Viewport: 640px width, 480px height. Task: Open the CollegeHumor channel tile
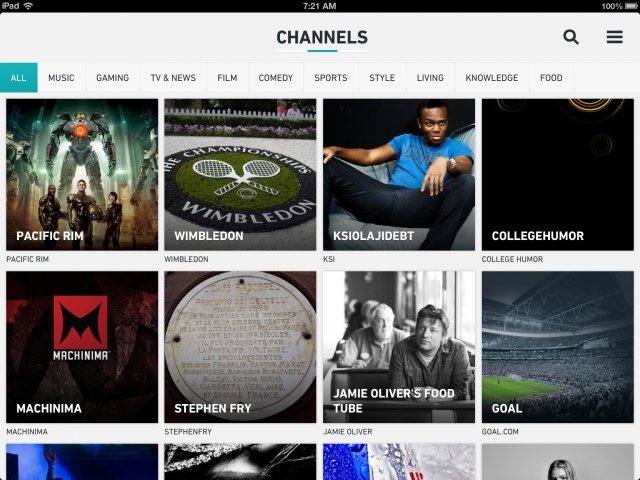click(558, 175)
